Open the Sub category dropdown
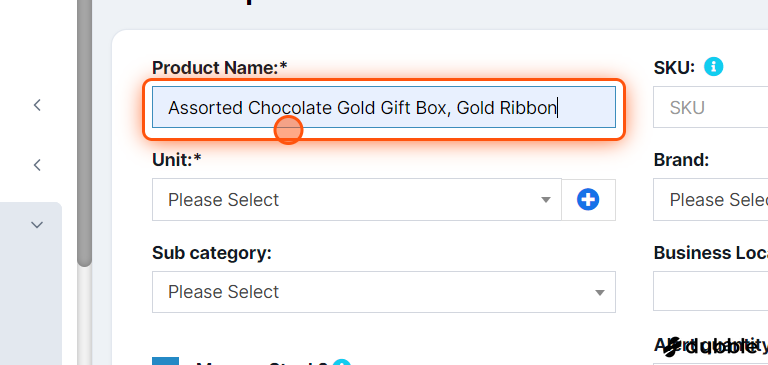768x365 pixels. (384, 292)
